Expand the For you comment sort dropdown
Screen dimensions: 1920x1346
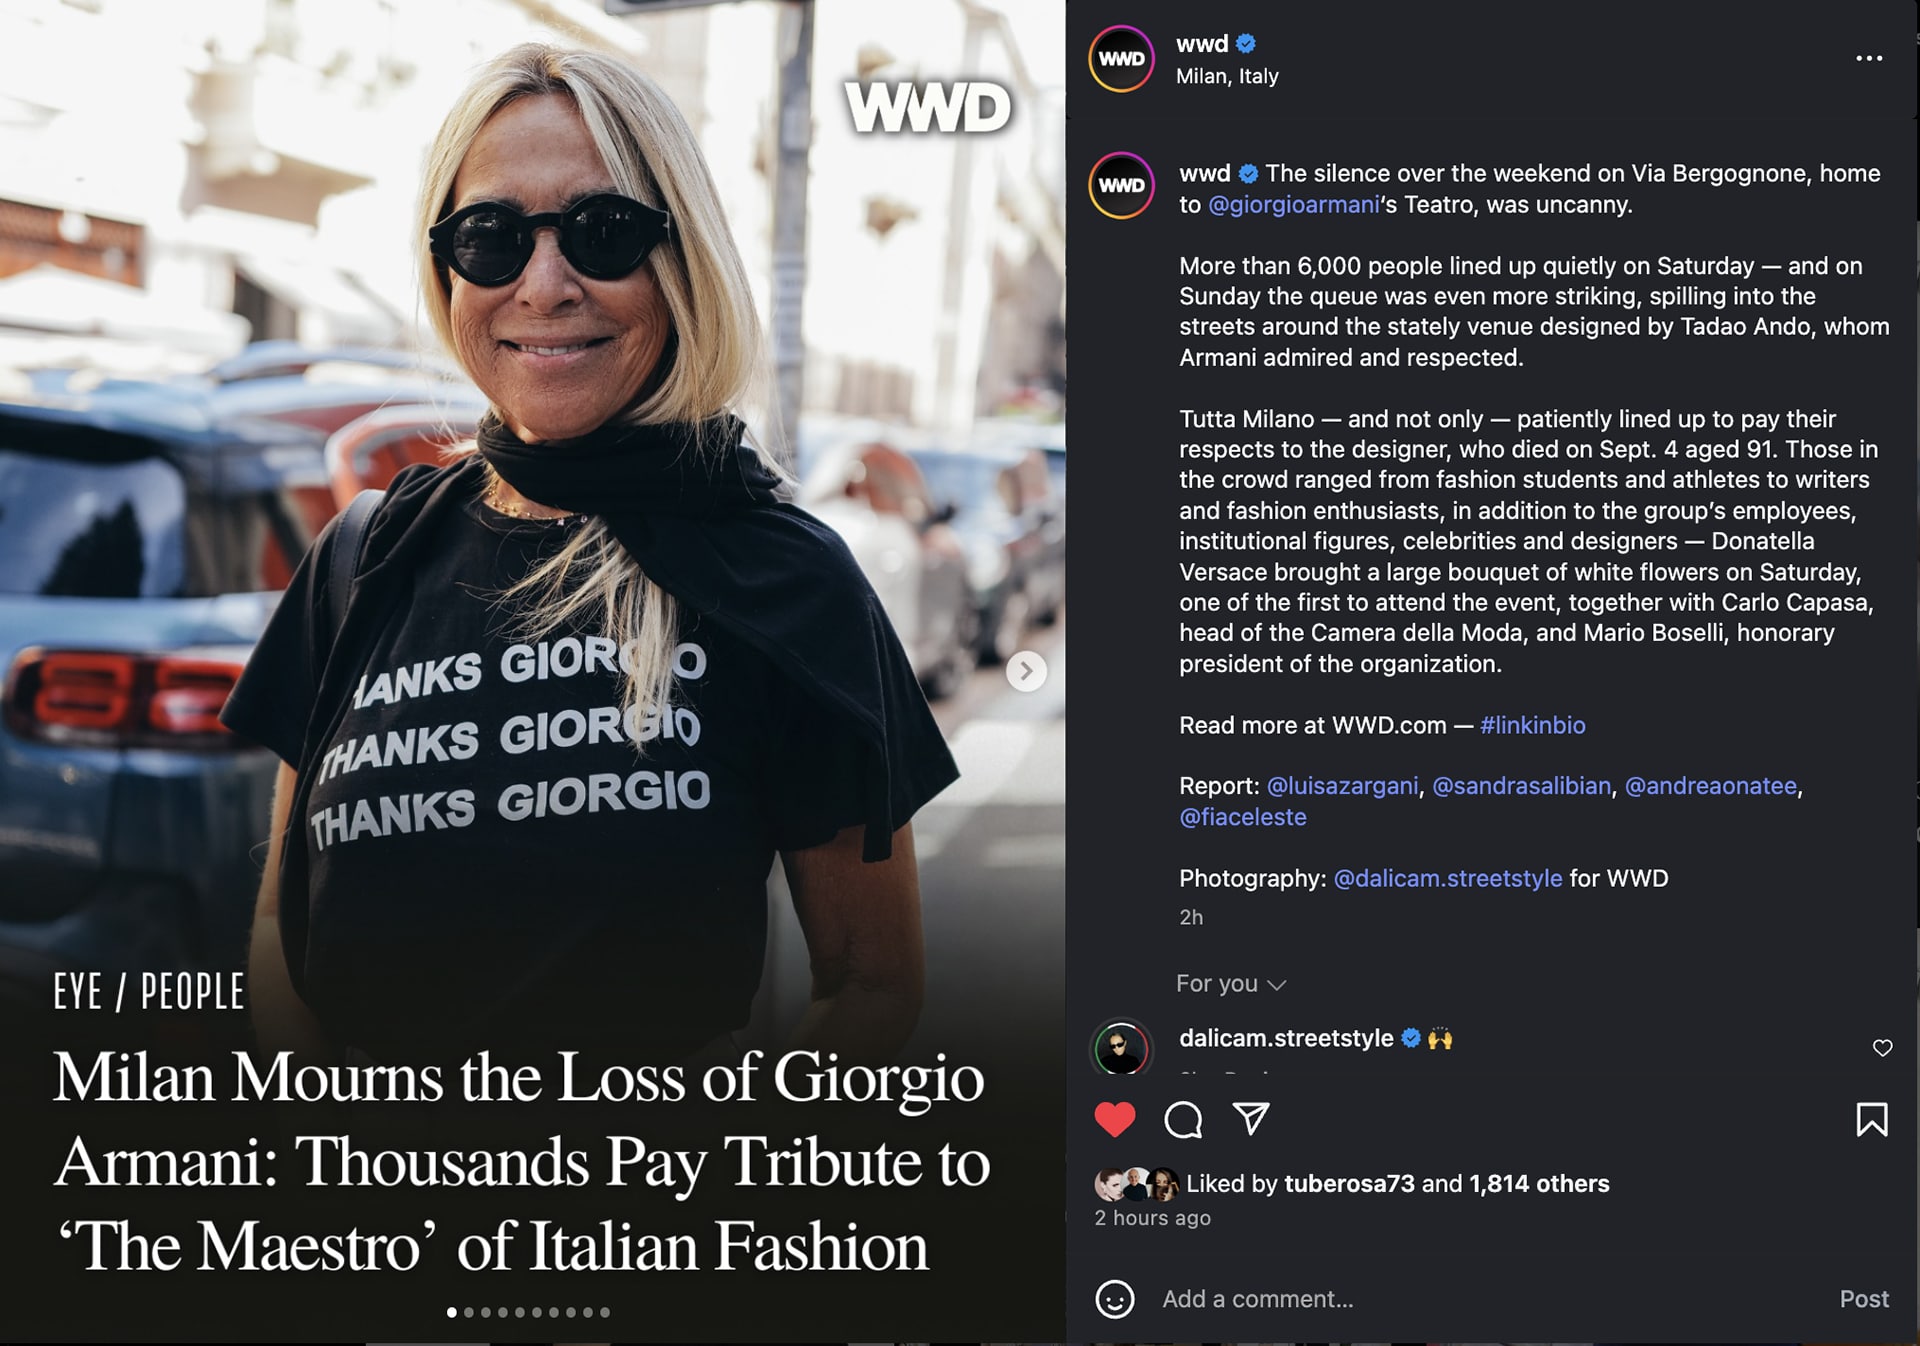1230,984
